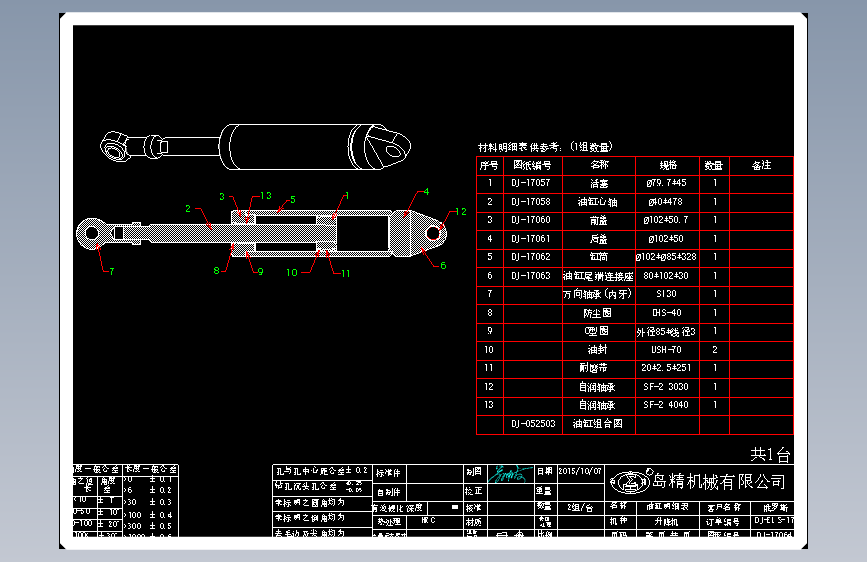Click part number cell DJ-17060

point(531,220)
